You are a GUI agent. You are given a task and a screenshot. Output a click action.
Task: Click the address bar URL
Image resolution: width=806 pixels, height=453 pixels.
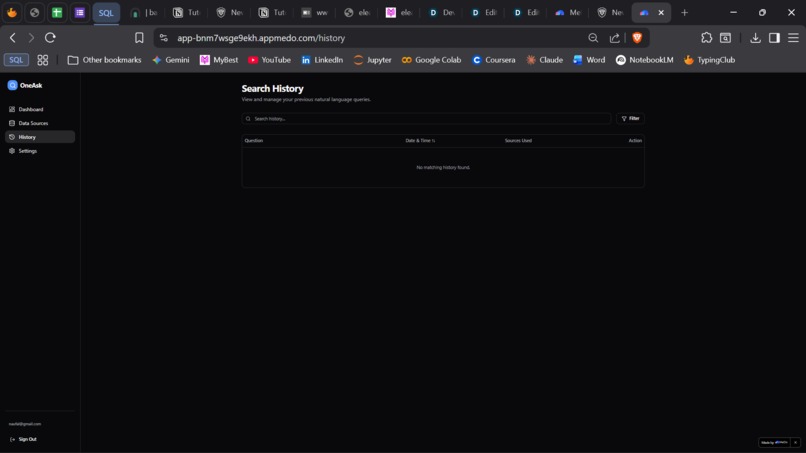click(x=261, y=38)
